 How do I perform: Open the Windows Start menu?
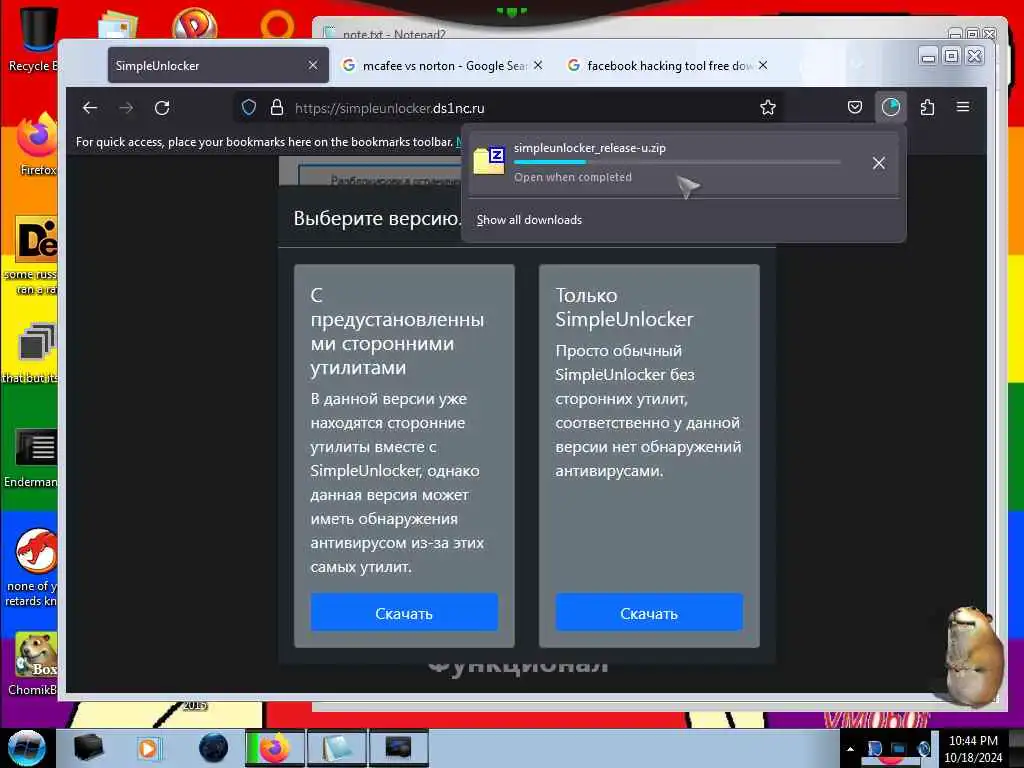point(26,748)
